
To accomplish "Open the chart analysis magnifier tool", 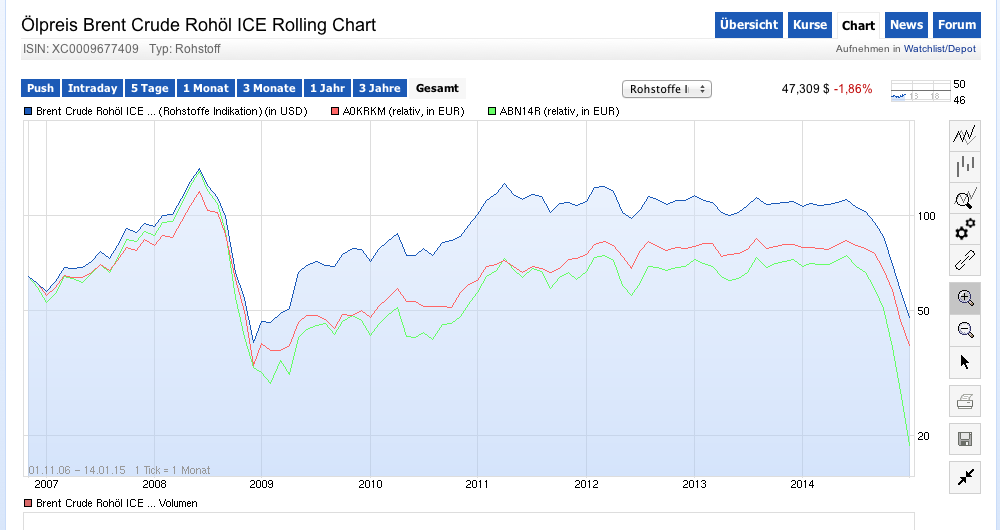I will click(964, 199).
